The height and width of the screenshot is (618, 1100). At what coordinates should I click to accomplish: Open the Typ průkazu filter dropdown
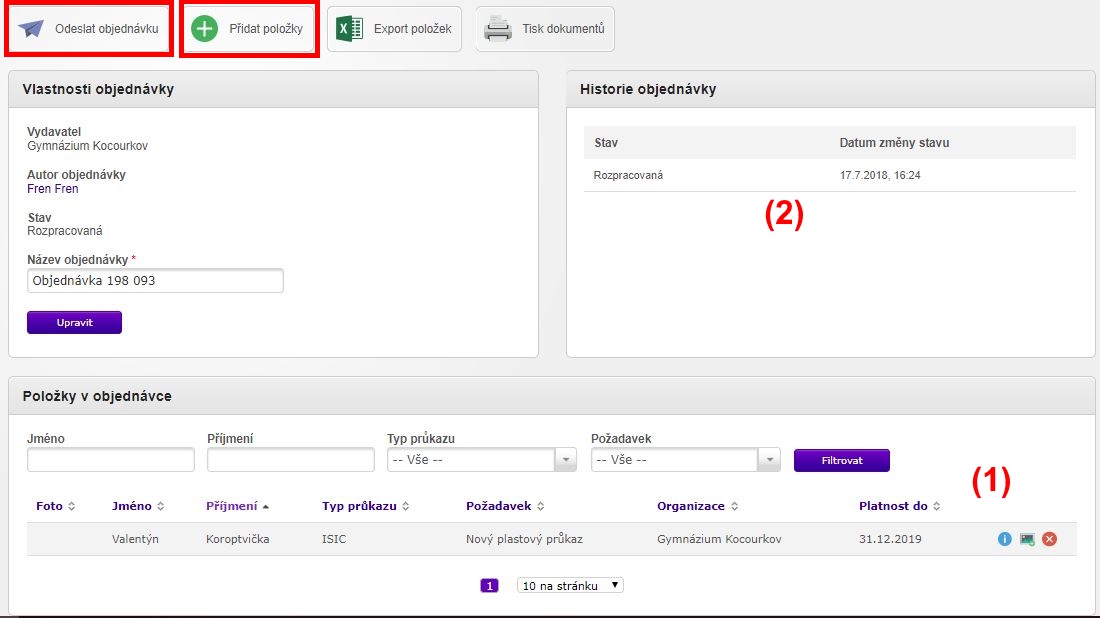[482, 459]
